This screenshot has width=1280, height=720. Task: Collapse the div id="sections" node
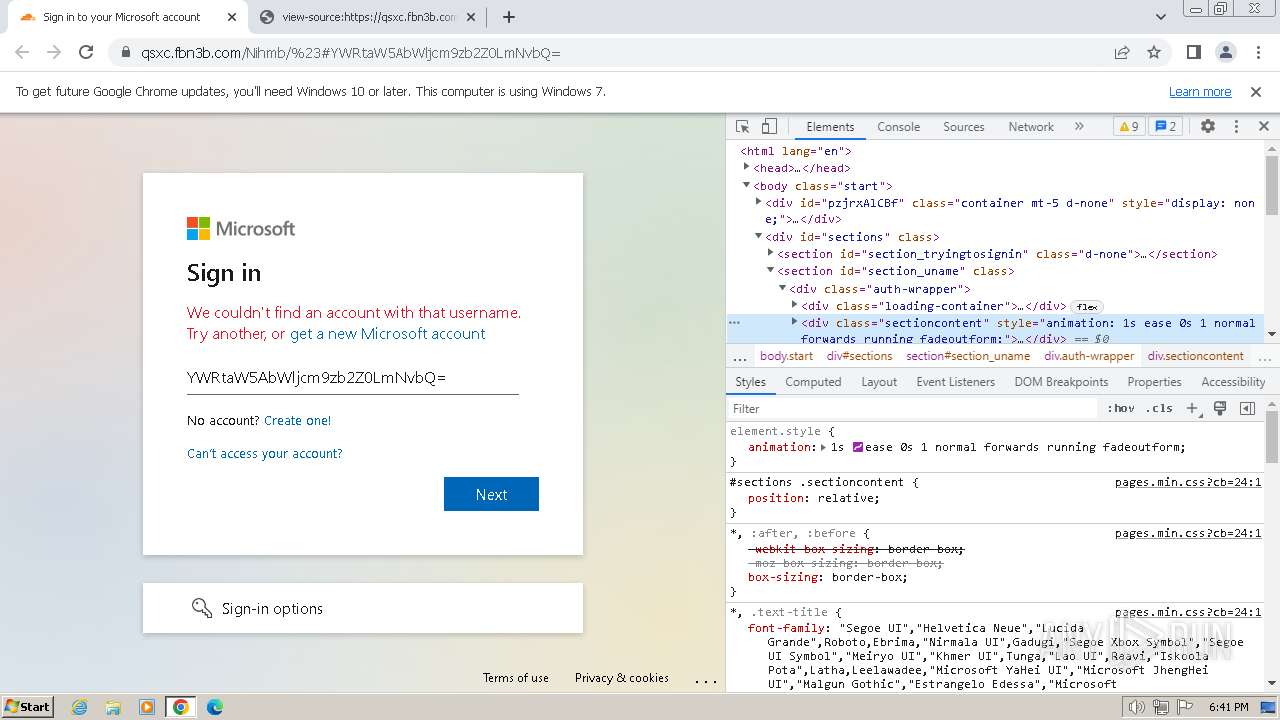(758, 236)
